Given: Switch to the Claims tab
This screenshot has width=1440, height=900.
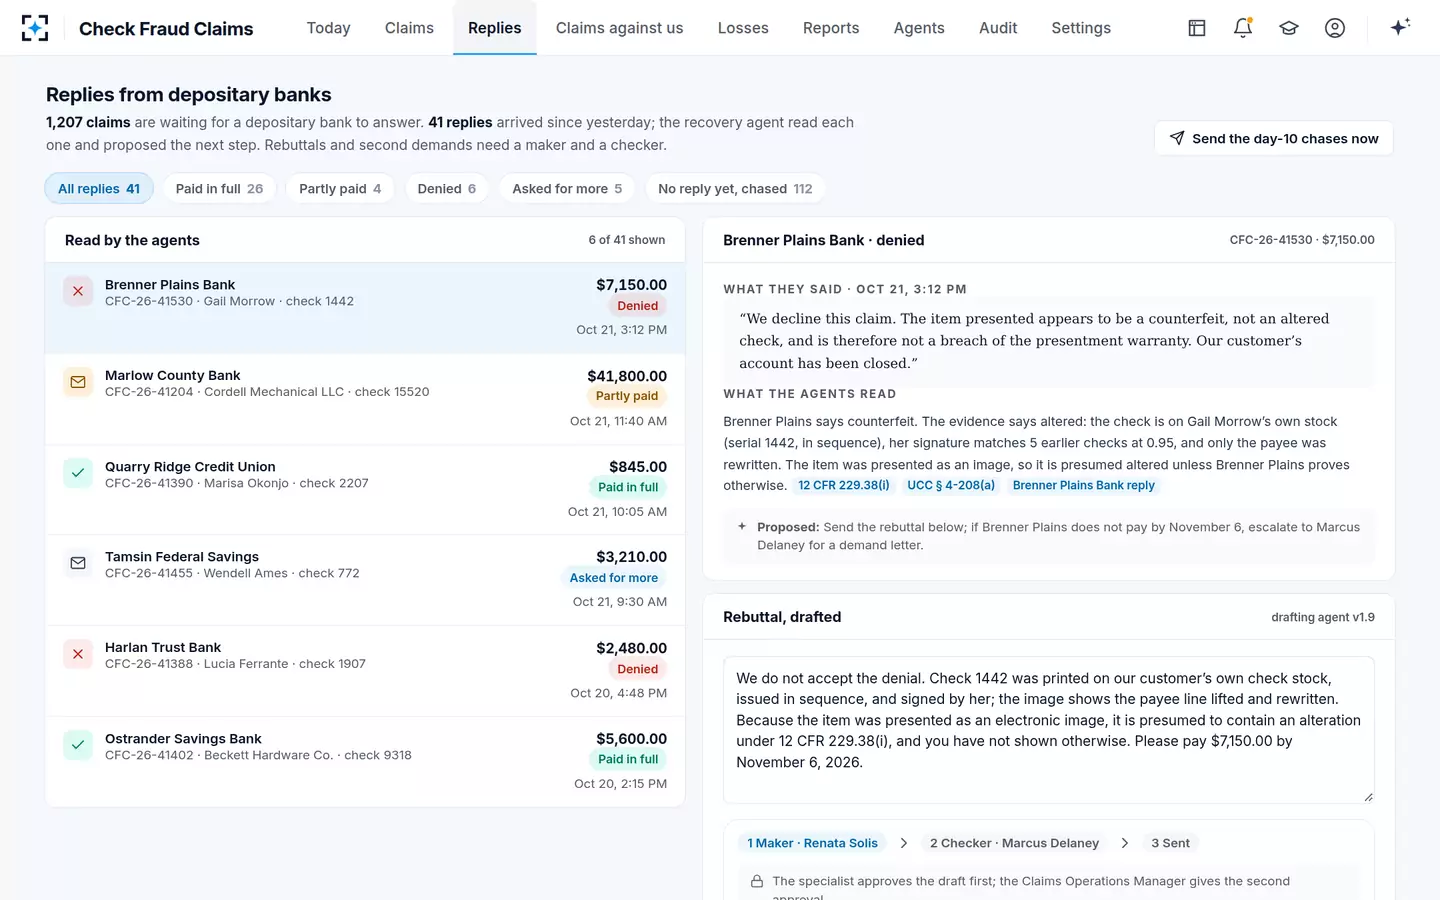Looking at the screenshot, I should coord(409,28).
